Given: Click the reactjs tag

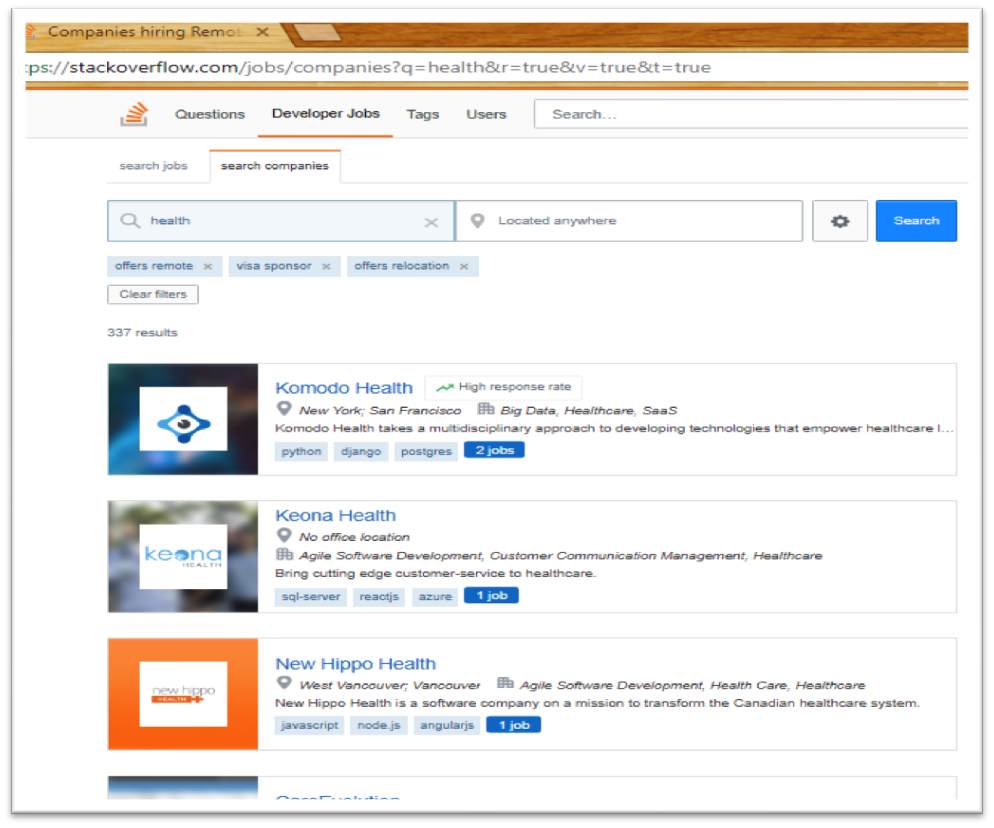Looking at the screenshot, I should 379,597.
